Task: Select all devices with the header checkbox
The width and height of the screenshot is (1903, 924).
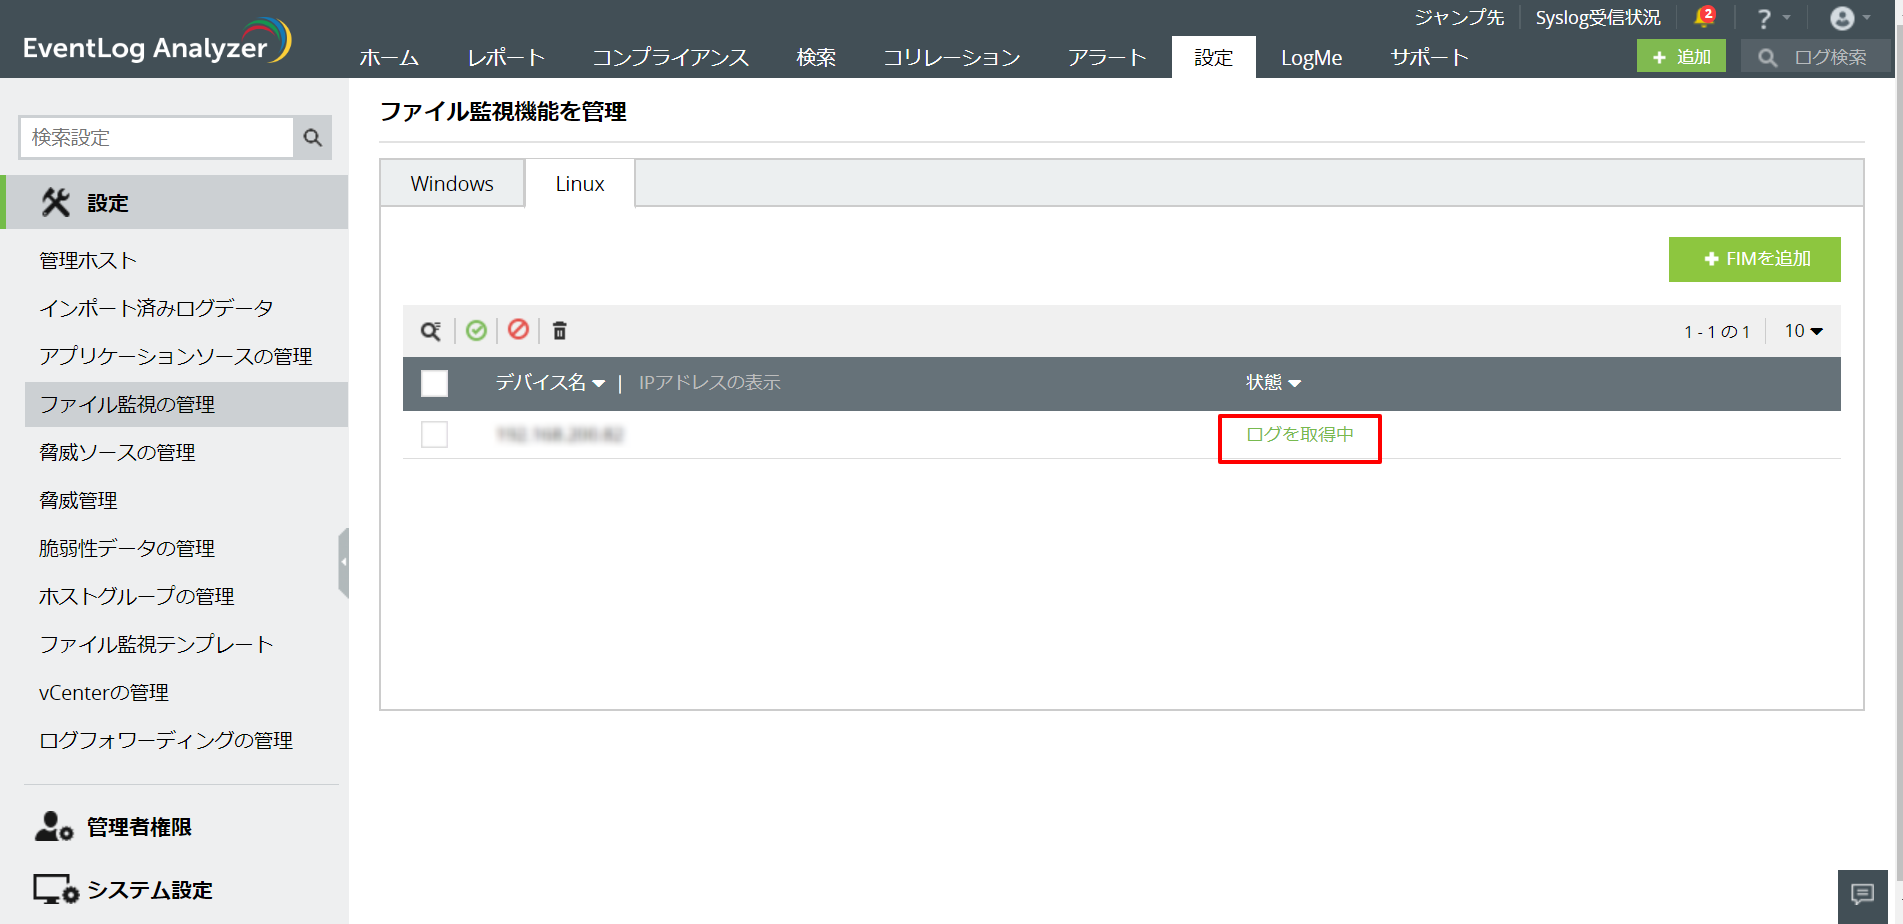Action: (434, 383)
